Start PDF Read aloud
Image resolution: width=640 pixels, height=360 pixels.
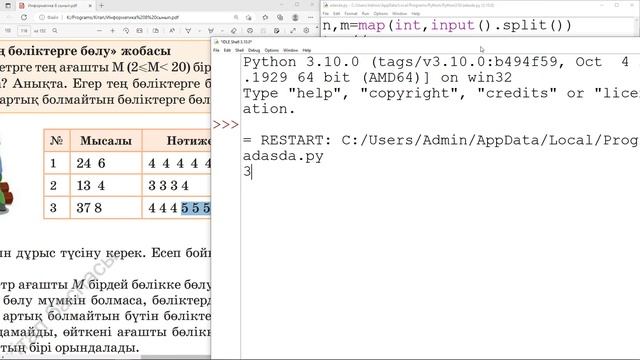coord(172,31)
